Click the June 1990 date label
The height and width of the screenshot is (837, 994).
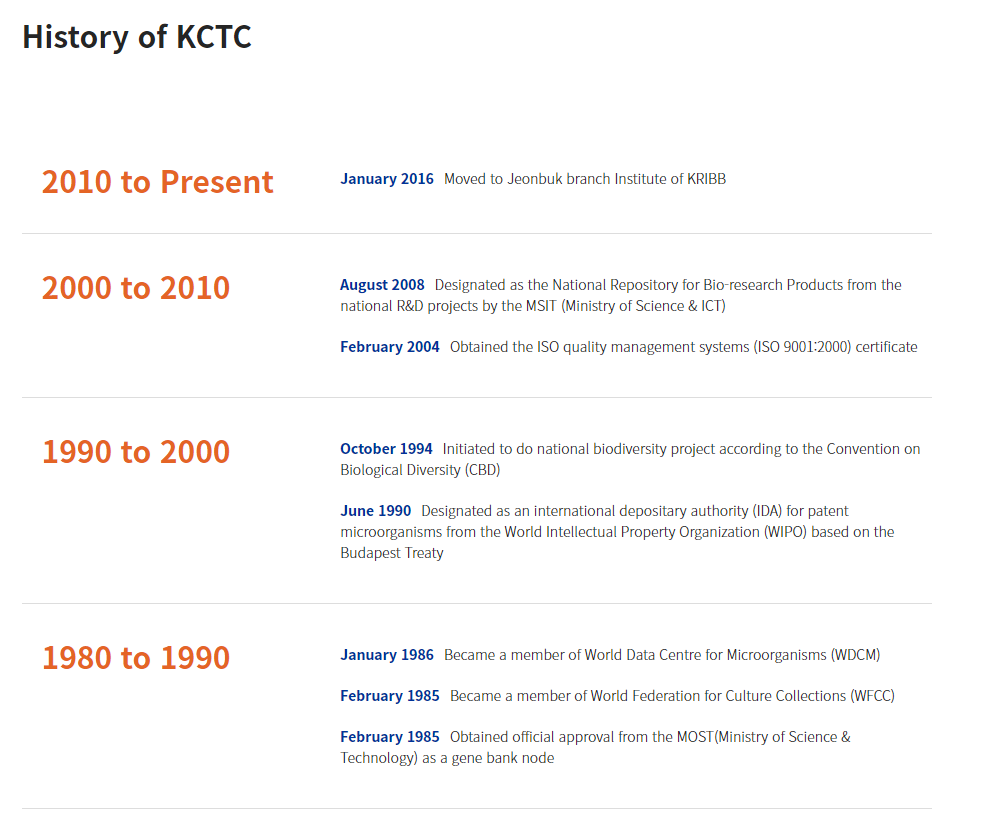pos(375,511)
